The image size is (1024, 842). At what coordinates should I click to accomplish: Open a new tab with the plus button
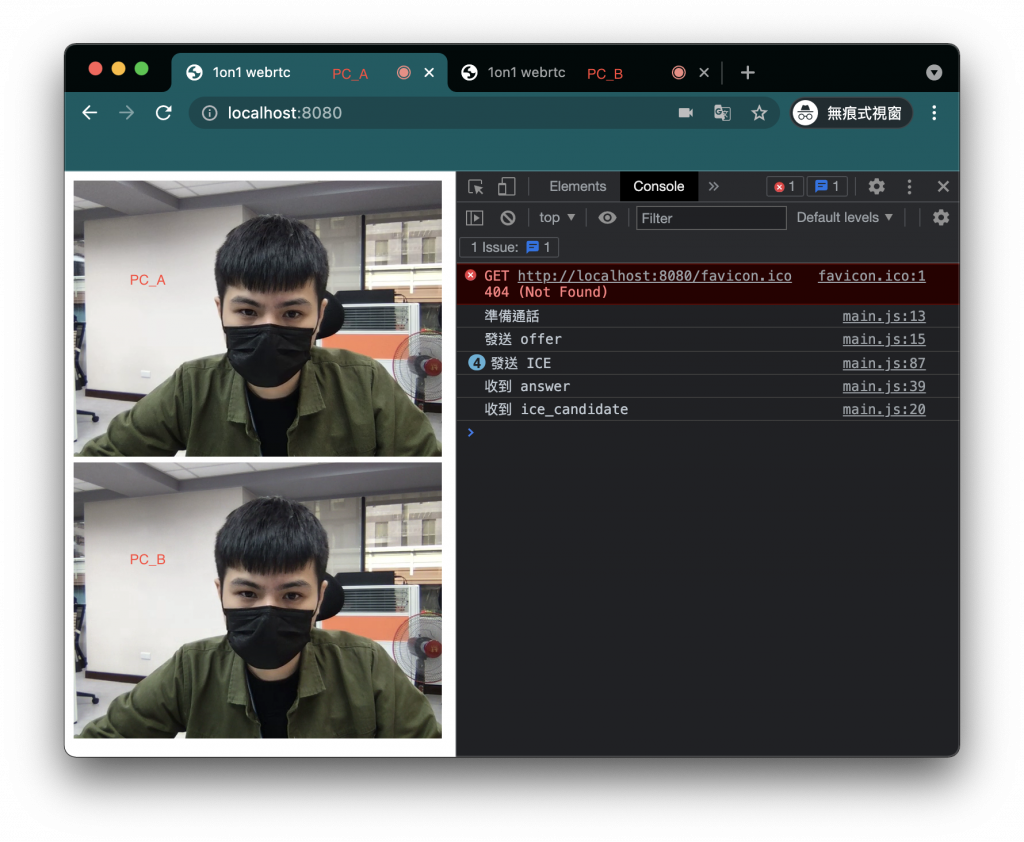pos(748,73)
